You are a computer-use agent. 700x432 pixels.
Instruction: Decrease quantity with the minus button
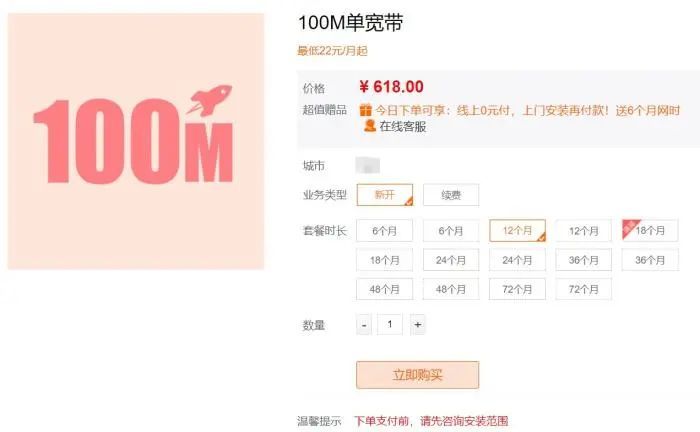[364, 325]
